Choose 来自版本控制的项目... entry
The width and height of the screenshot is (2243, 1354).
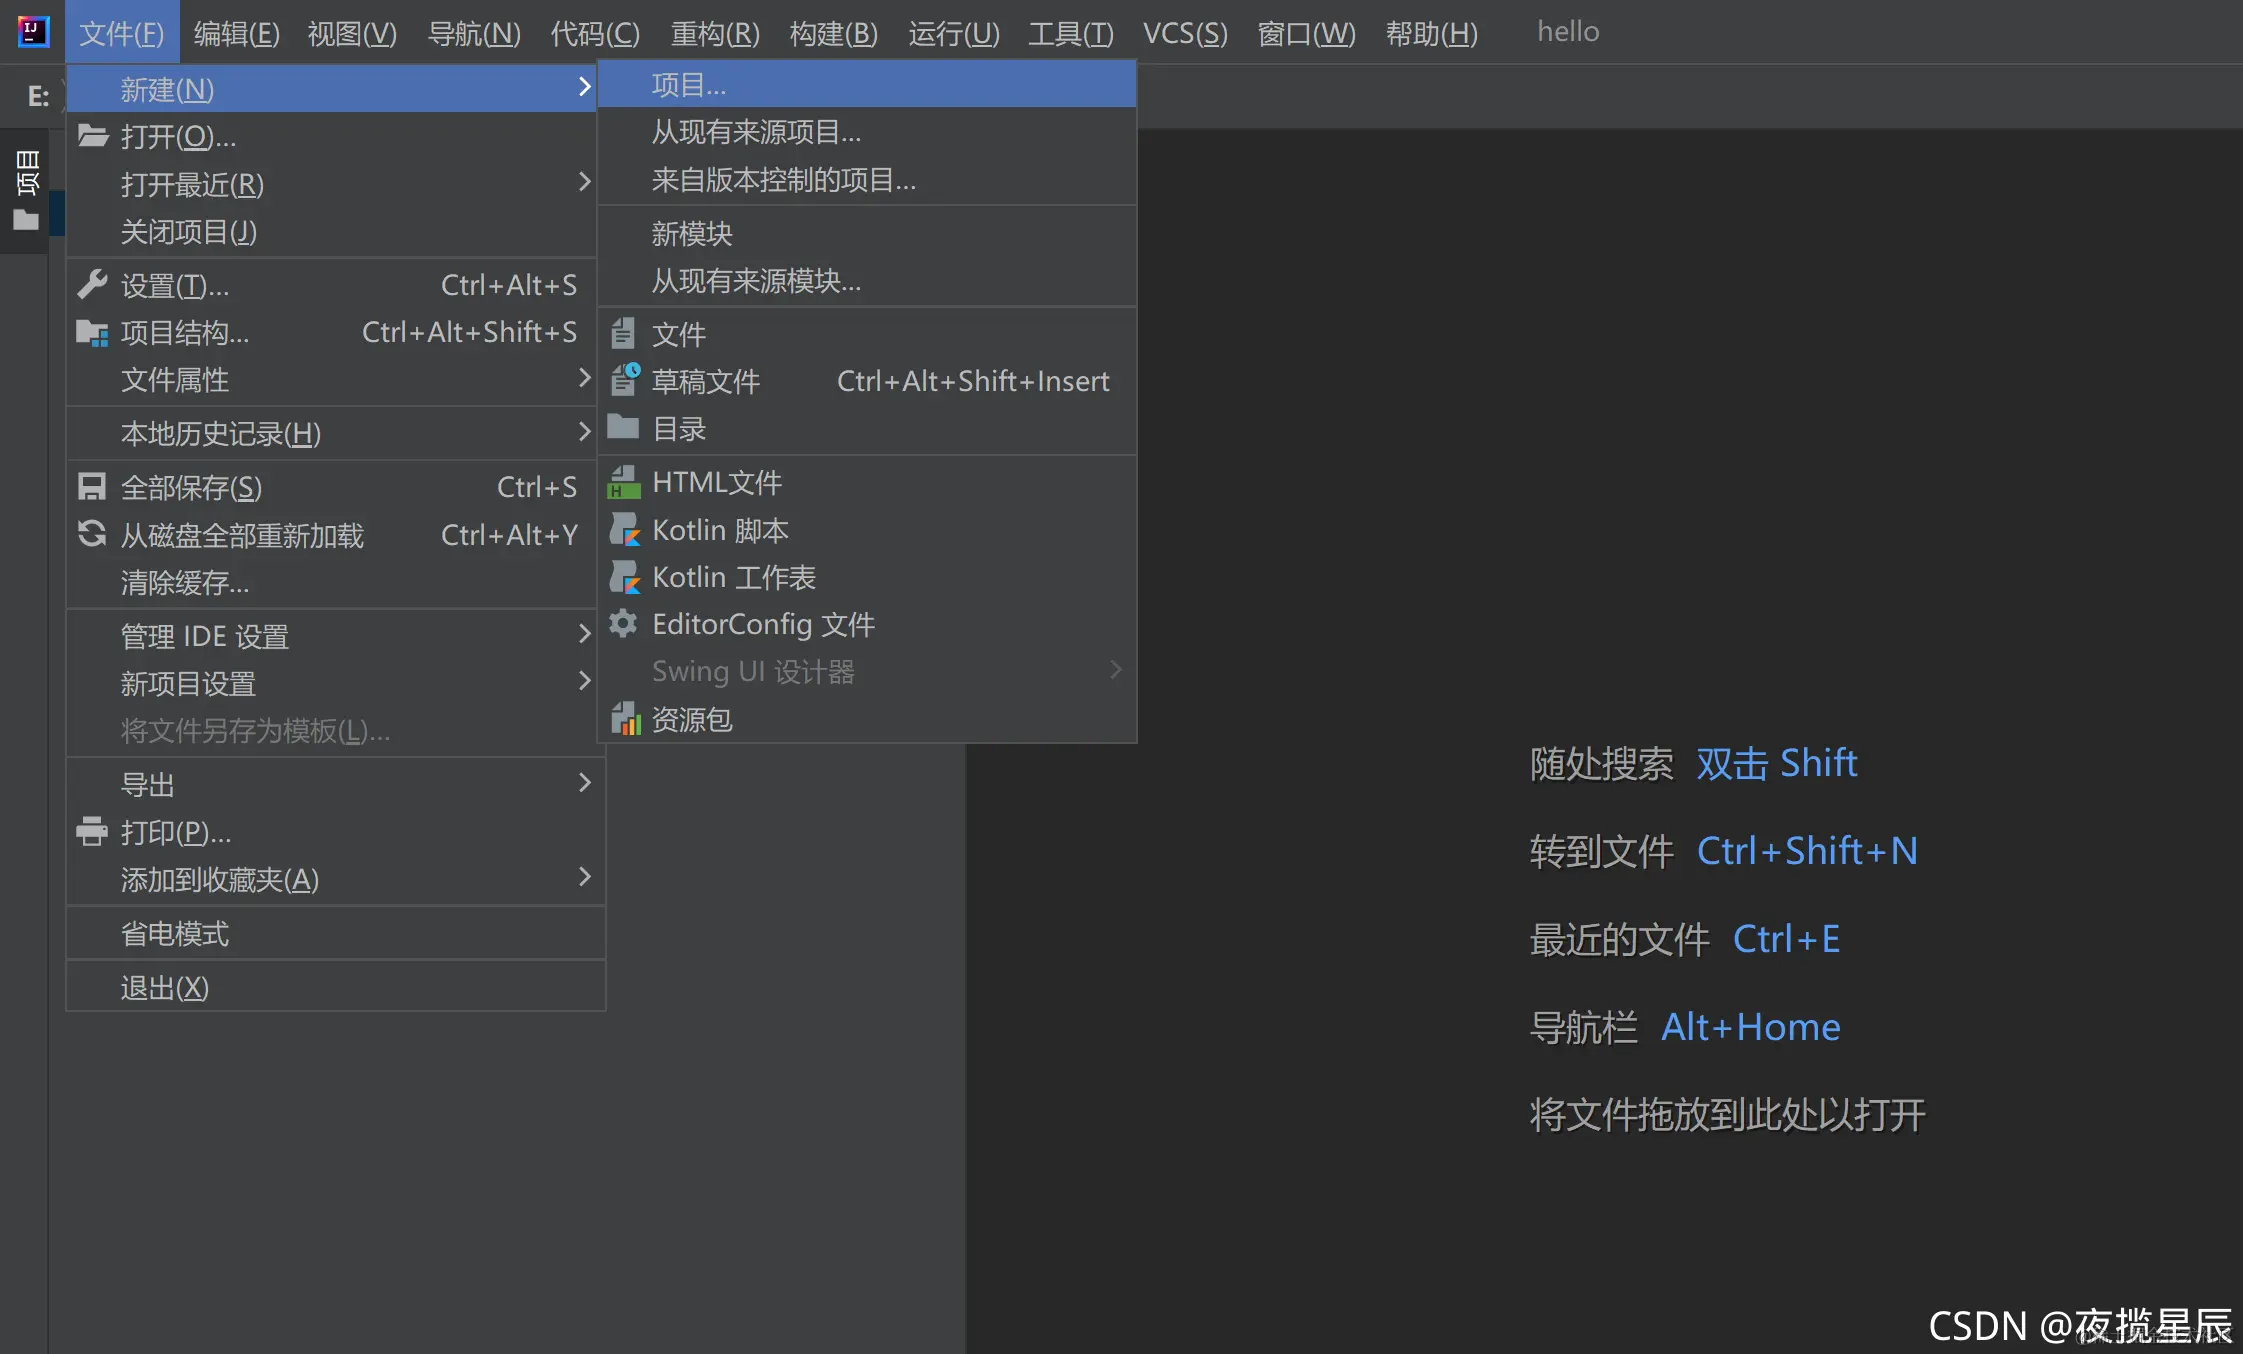pyautogui.click(x=783, y=180)
